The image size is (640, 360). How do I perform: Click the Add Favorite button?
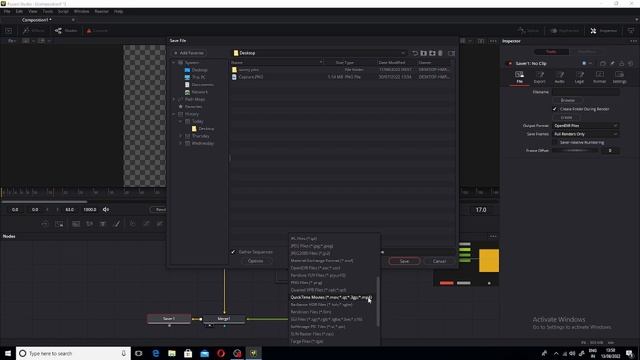click(x=189, y=53)
